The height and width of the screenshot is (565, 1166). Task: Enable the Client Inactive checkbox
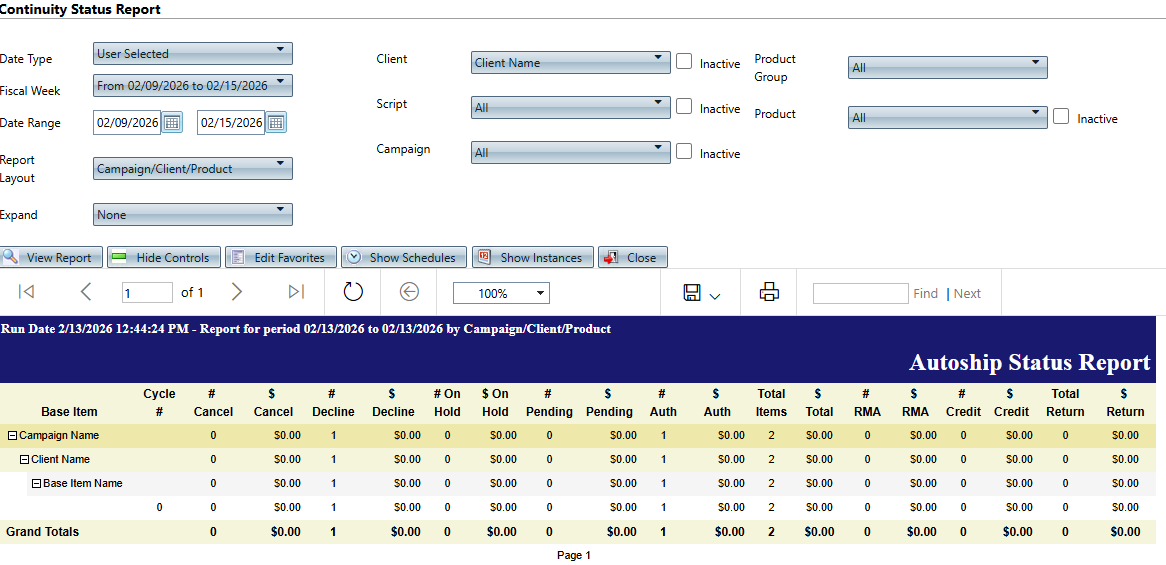point(684,62)
